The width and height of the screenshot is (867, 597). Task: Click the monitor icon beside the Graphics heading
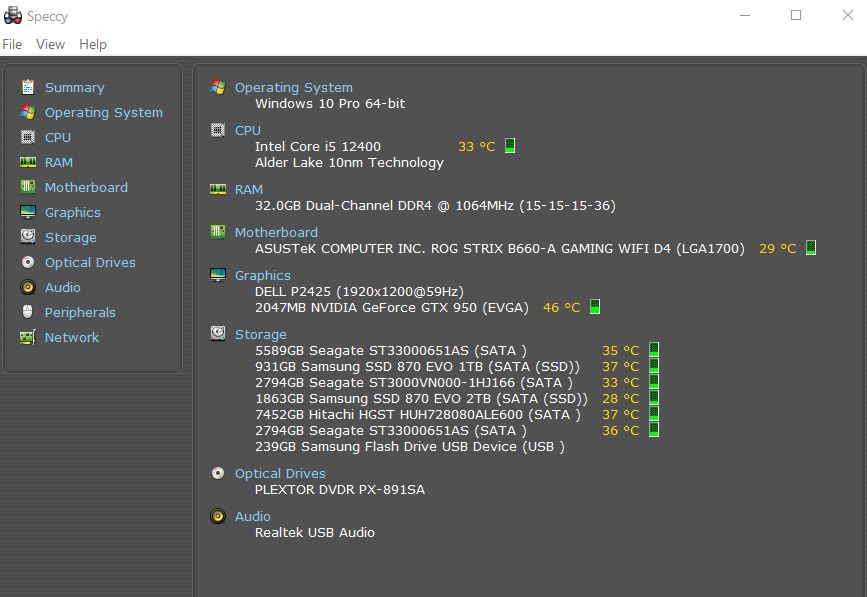218,275
